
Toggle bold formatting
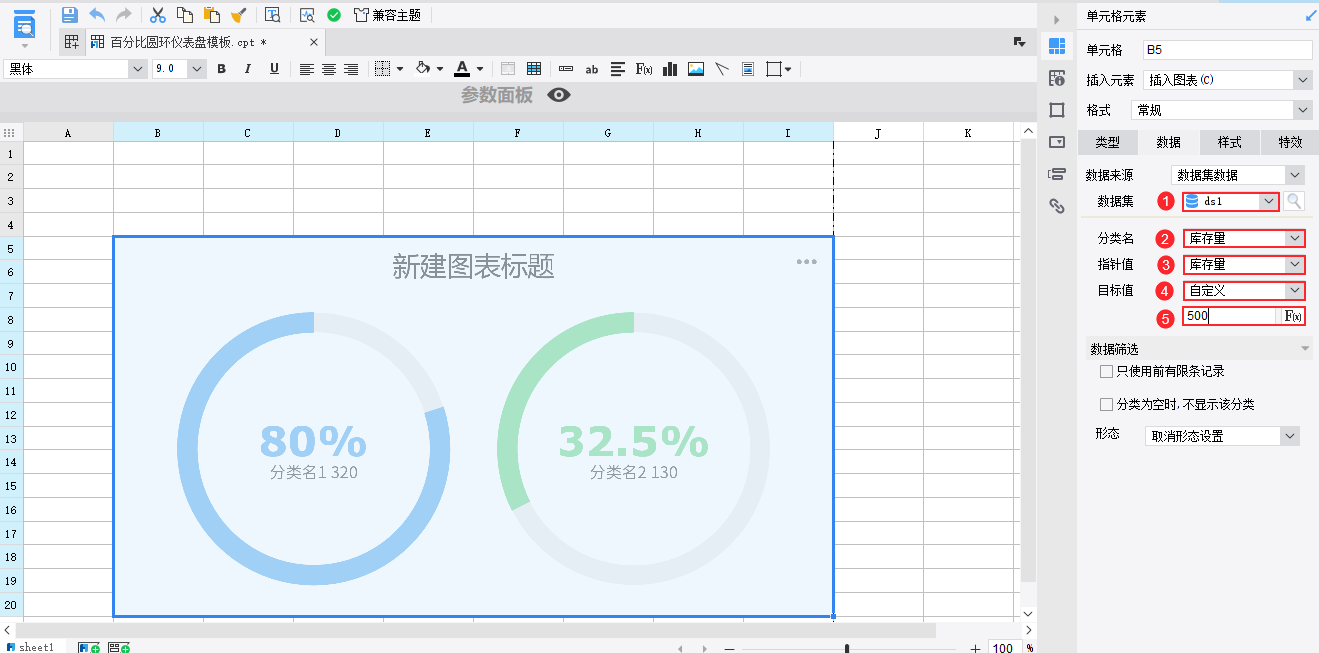coord(222,69)
